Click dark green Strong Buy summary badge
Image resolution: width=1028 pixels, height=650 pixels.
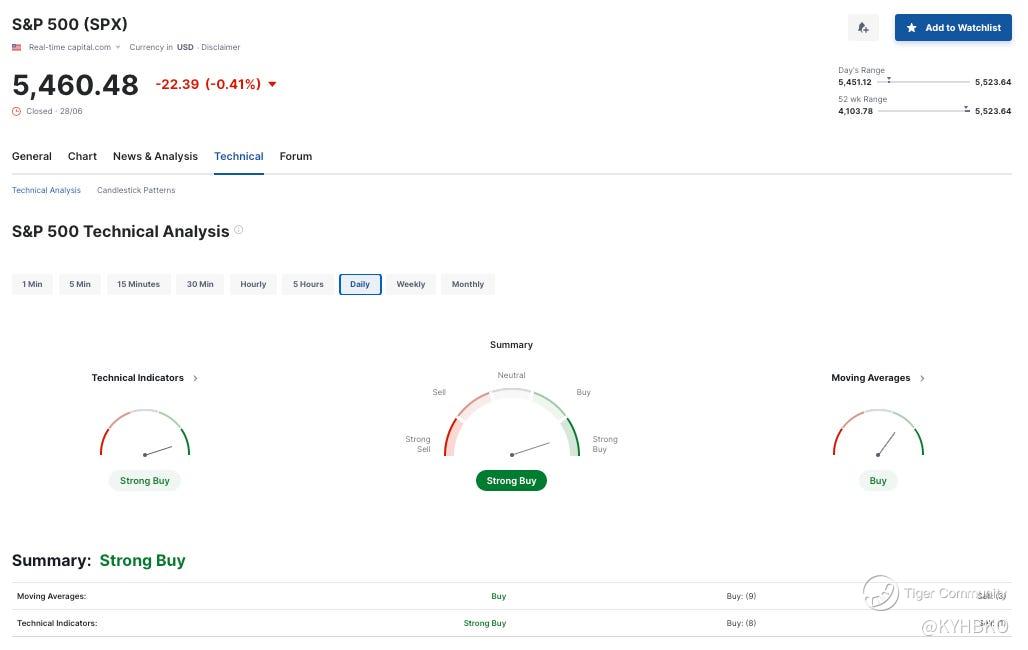(x=511, y=481)
